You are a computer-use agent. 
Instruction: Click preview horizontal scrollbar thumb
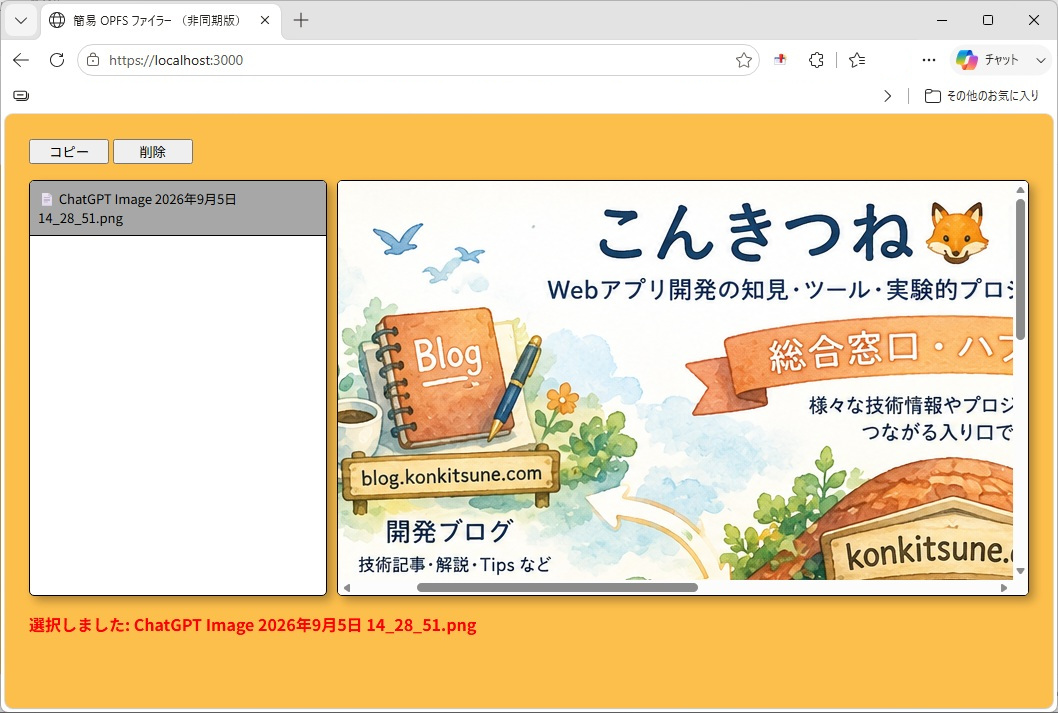(557, 588)
